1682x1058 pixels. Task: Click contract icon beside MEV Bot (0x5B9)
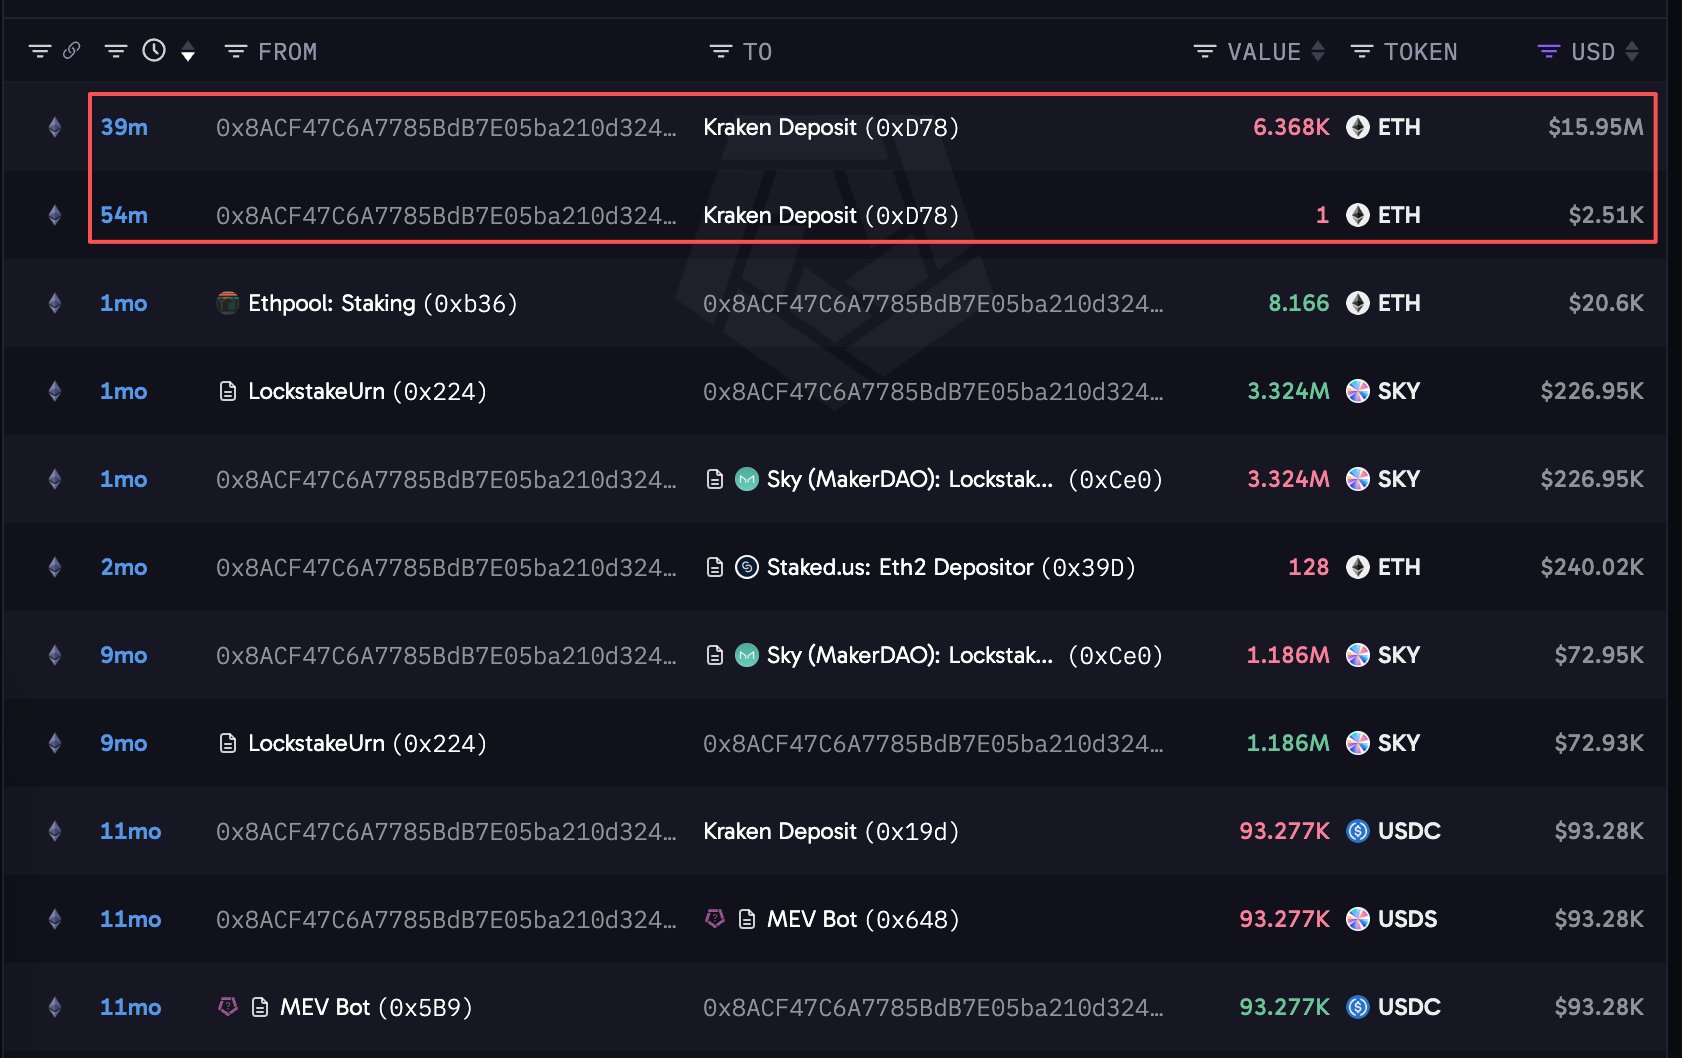click(x=260, y=1007)
